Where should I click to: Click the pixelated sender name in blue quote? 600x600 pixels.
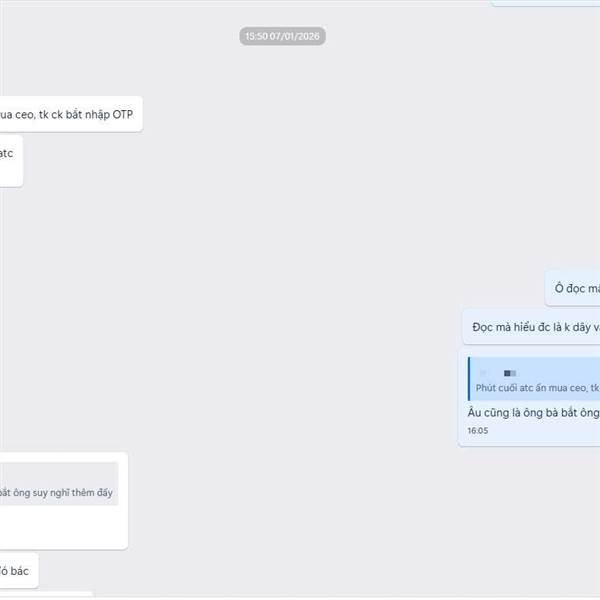pos(510,373)
